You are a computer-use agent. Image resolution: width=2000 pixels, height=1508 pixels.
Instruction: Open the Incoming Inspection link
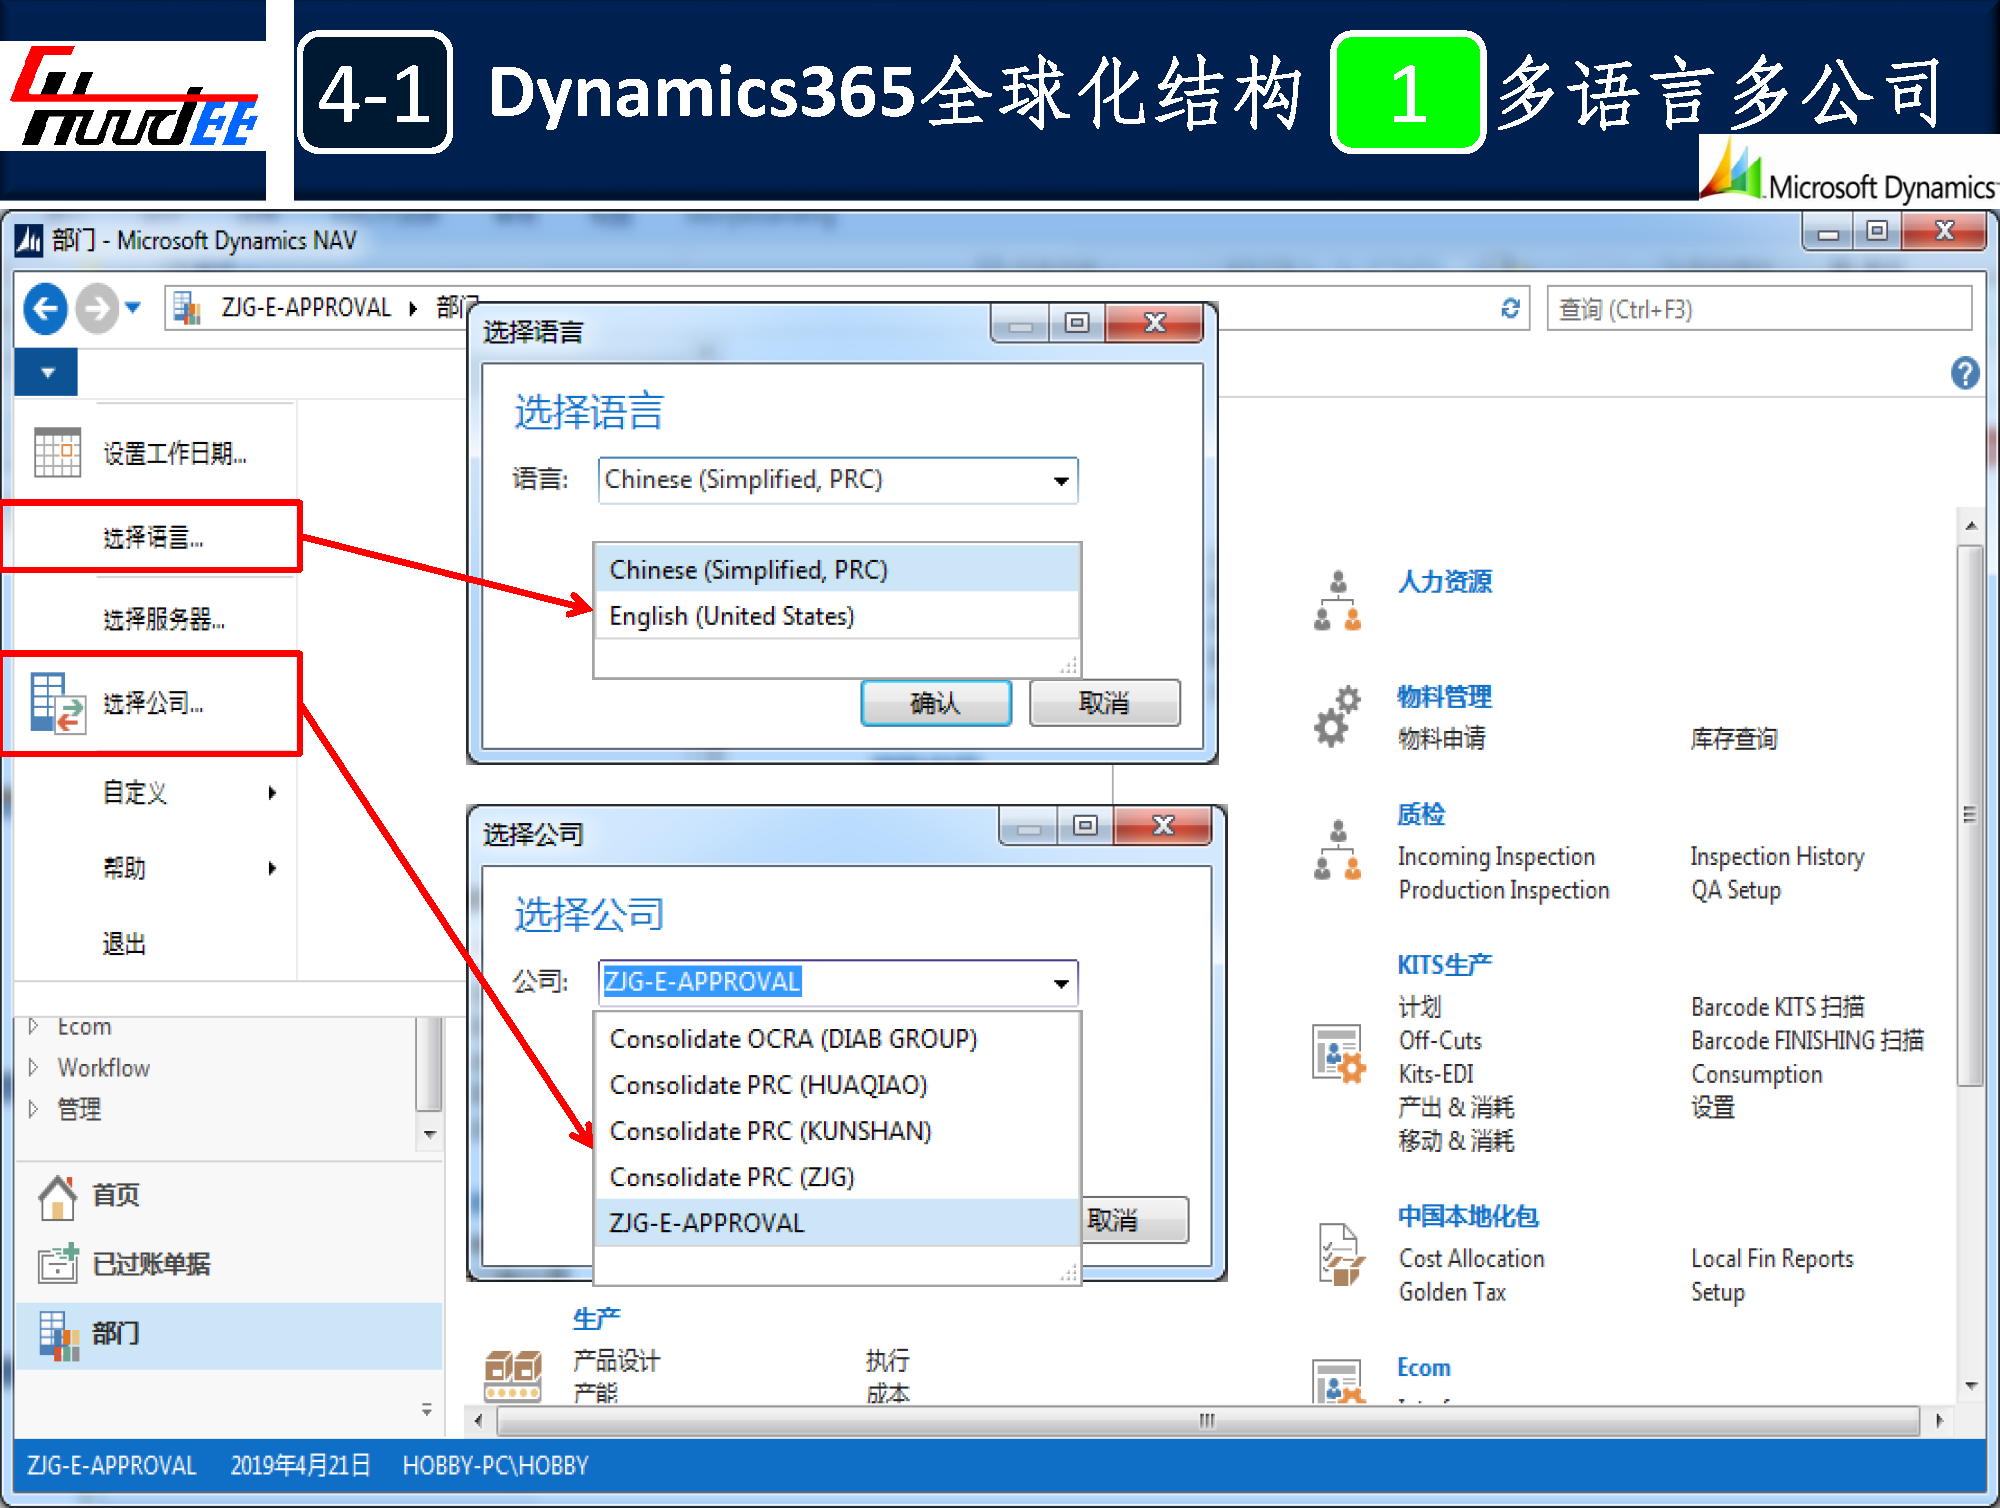pos(1495,857)
